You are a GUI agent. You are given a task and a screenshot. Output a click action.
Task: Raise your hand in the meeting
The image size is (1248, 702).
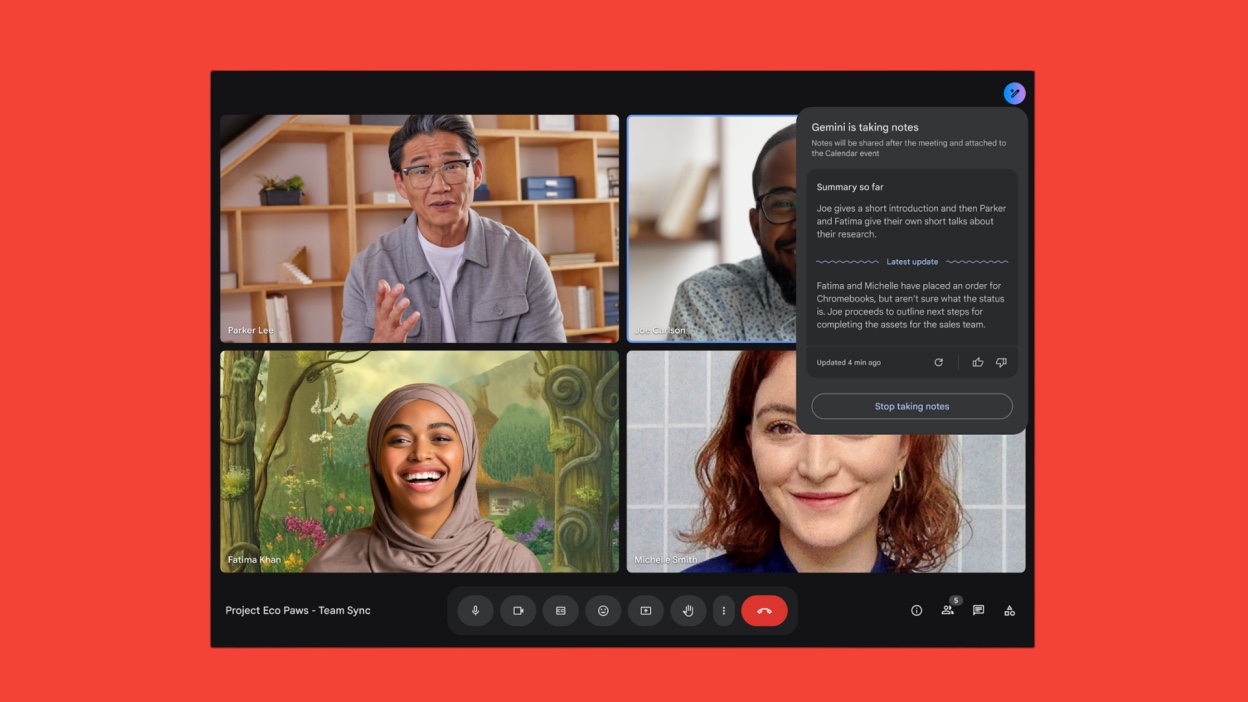click(x=688, y=611)
